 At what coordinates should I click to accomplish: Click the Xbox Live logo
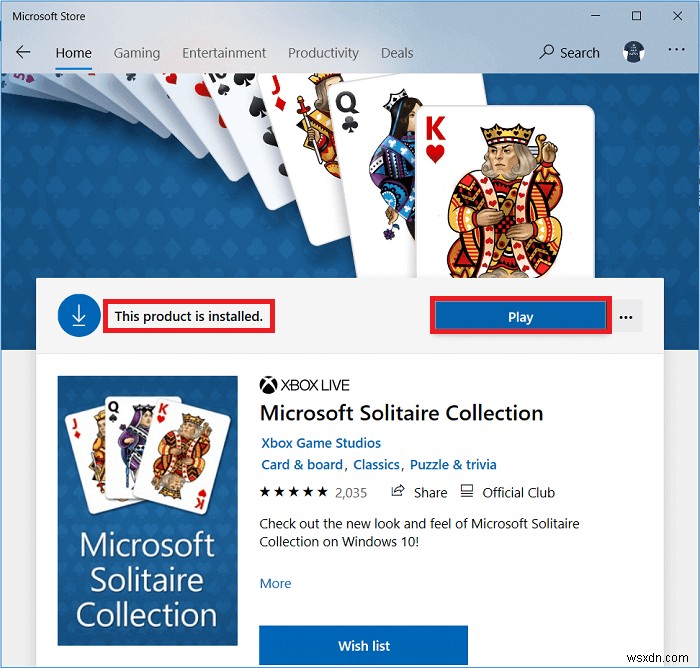(304, 385)
